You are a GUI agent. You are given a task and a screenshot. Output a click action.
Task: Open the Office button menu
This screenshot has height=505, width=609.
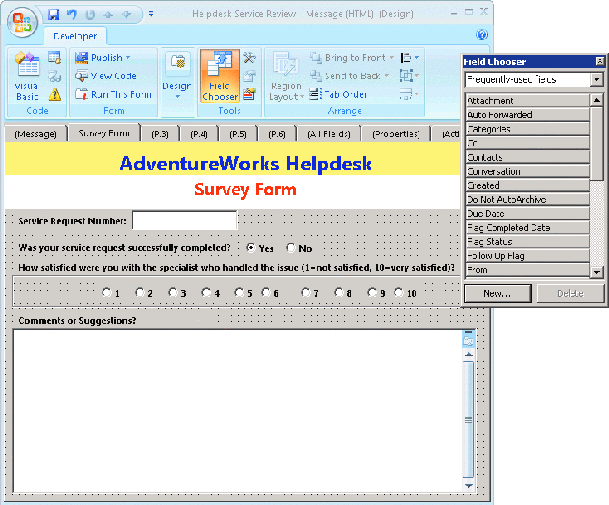23,21
